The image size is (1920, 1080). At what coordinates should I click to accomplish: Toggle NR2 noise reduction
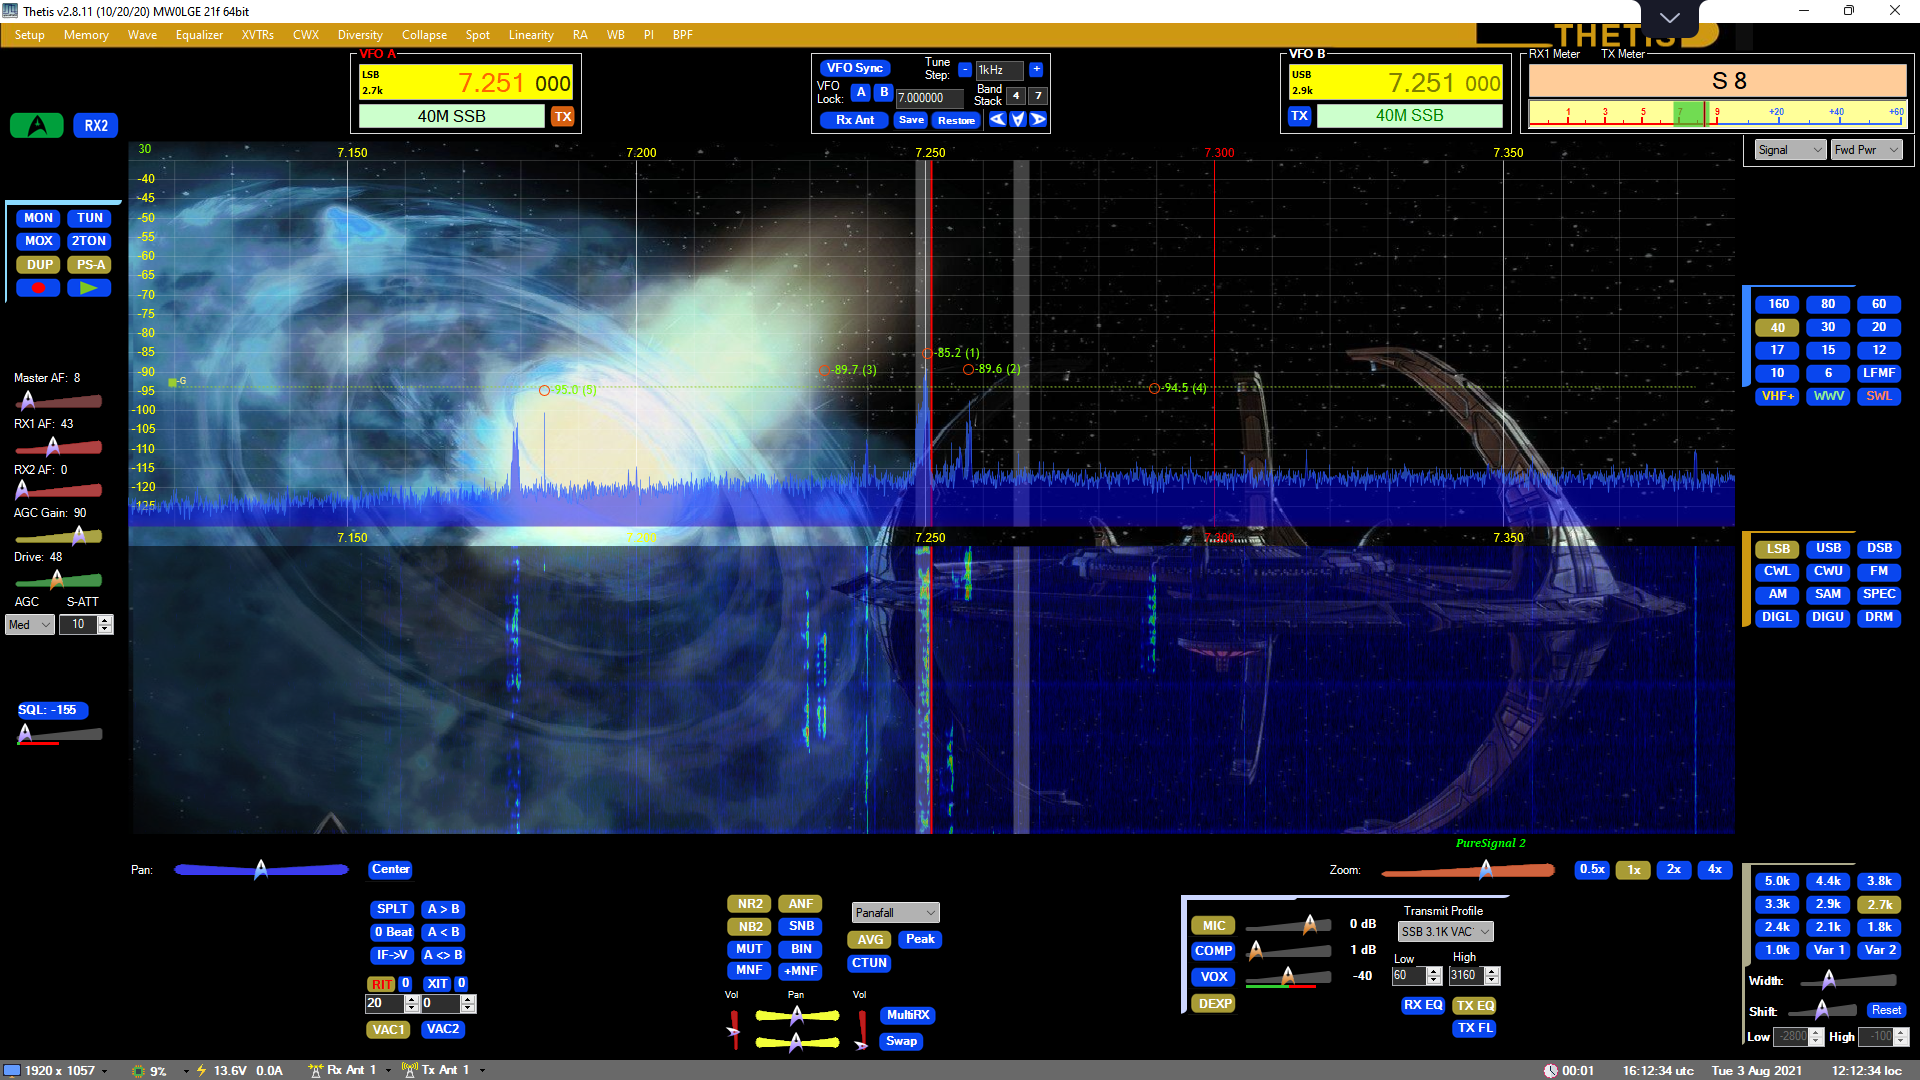click(750, 904)
